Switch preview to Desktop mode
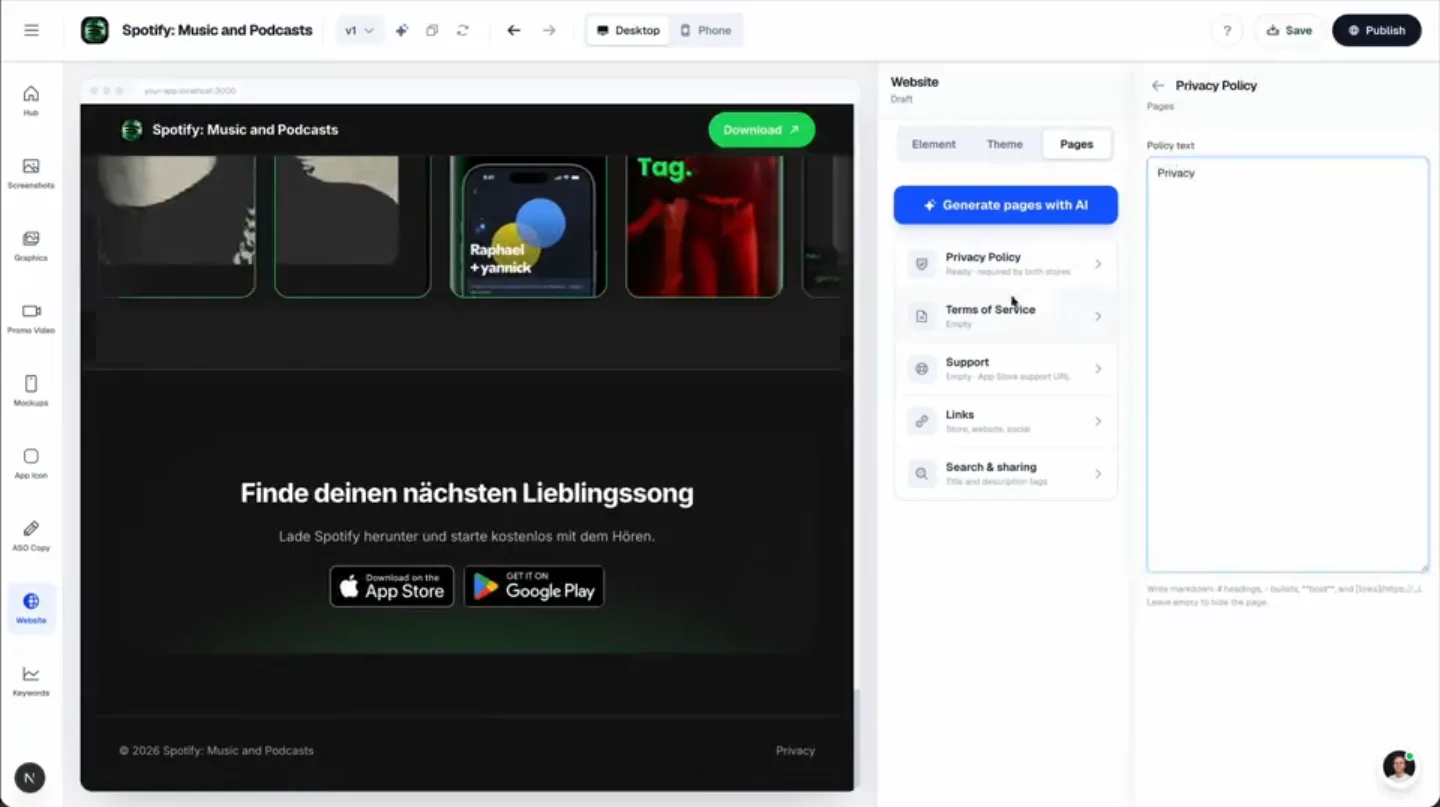1440x807 pixels. point(628,30)
